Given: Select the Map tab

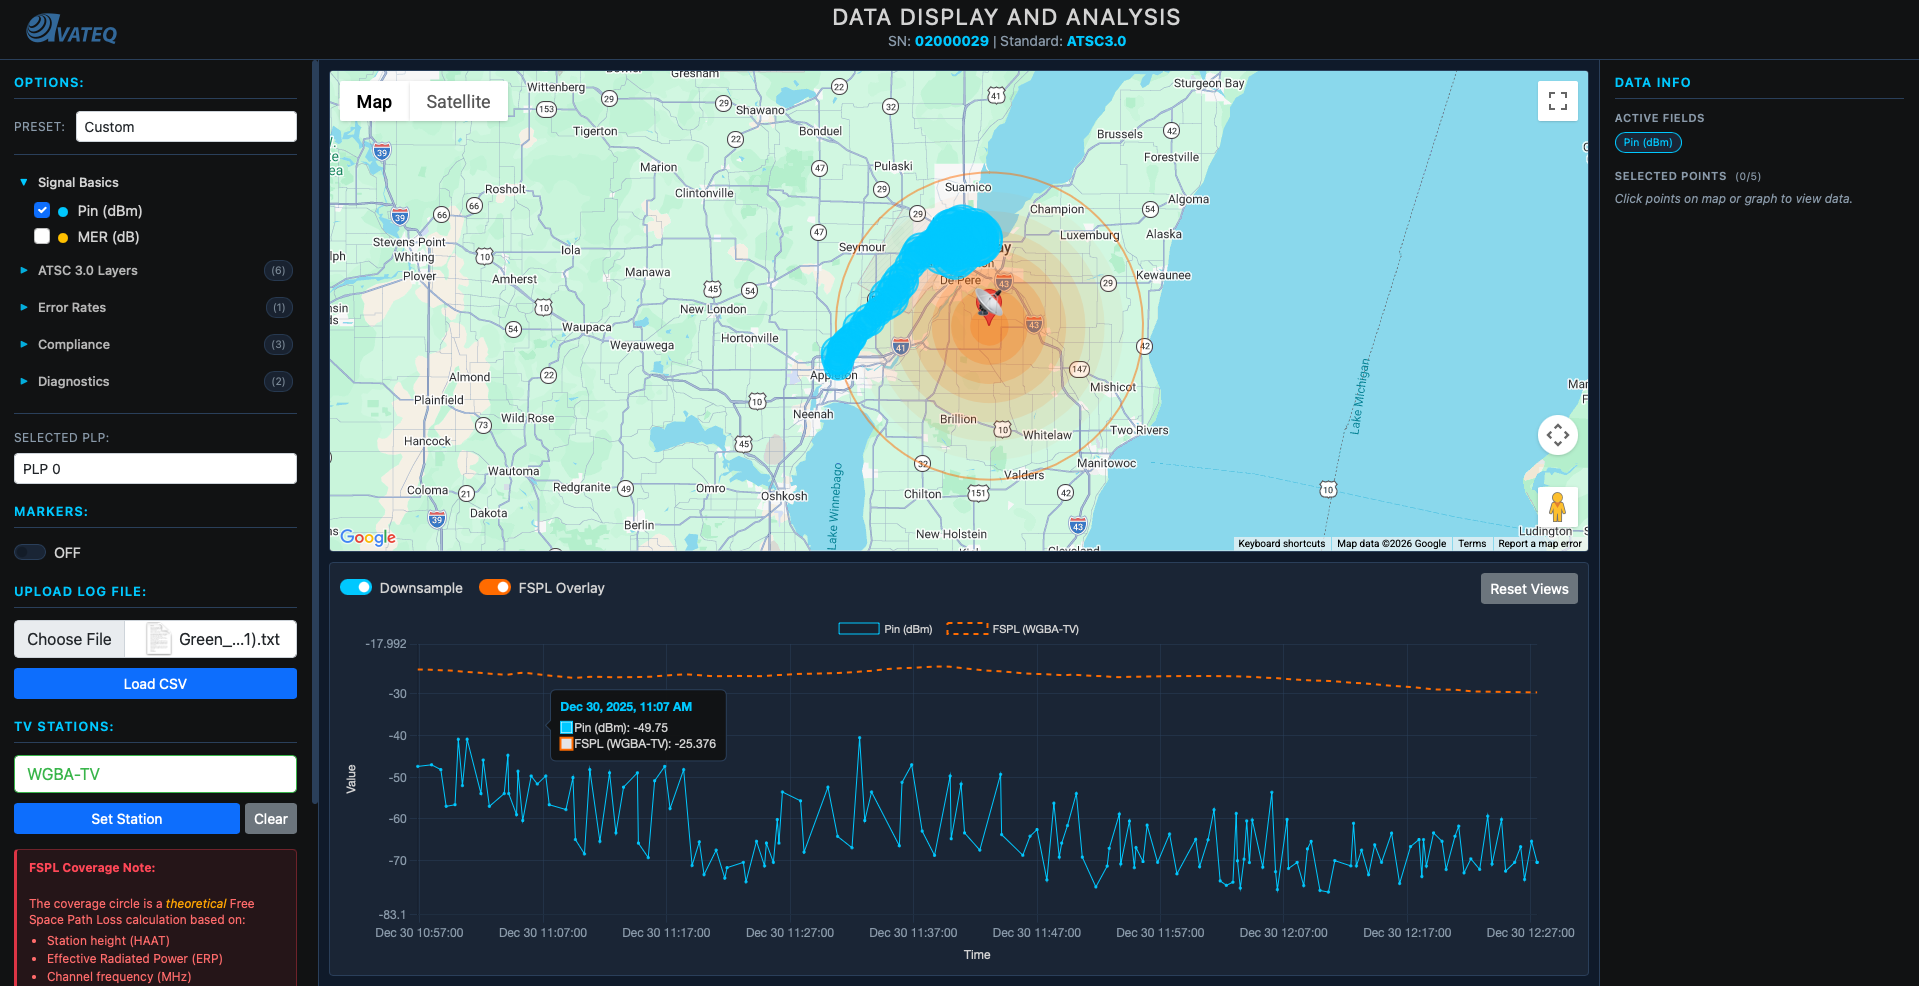Looking at the screenshot, I should tap(373, 101).
